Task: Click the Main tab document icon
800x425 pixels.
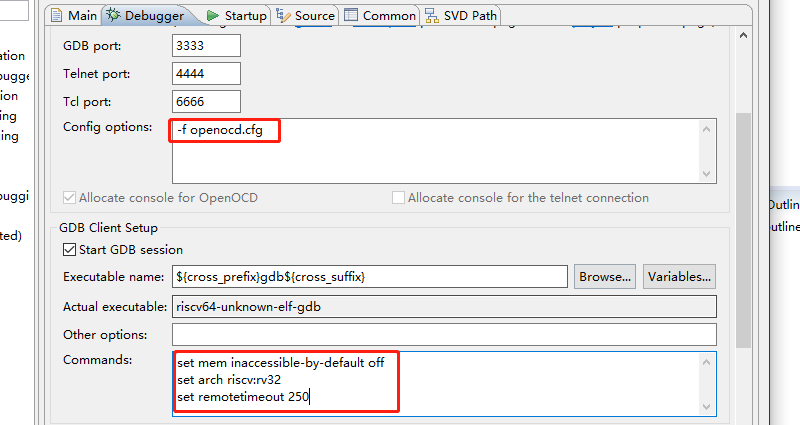Action: pos(57,15)
